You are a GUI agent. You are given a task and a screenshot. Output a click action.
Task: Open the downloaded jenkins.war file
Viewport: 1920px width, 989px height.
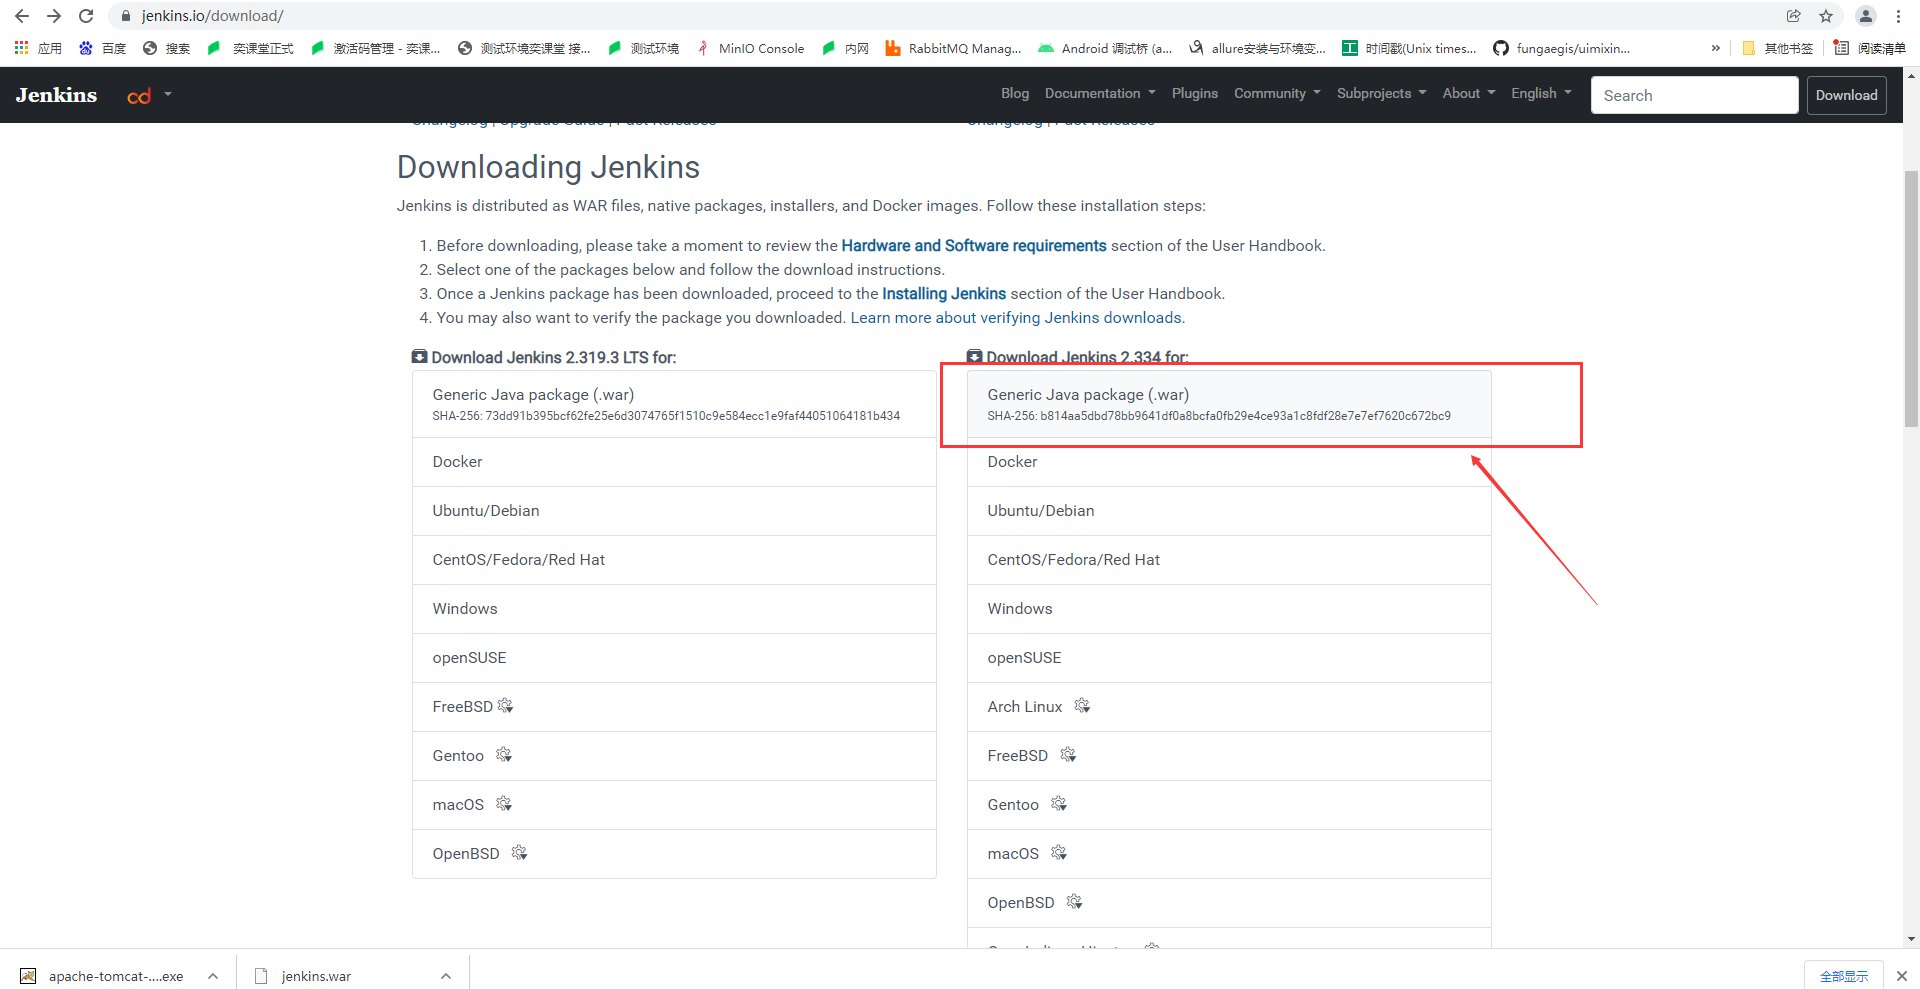tap(304, 976)
